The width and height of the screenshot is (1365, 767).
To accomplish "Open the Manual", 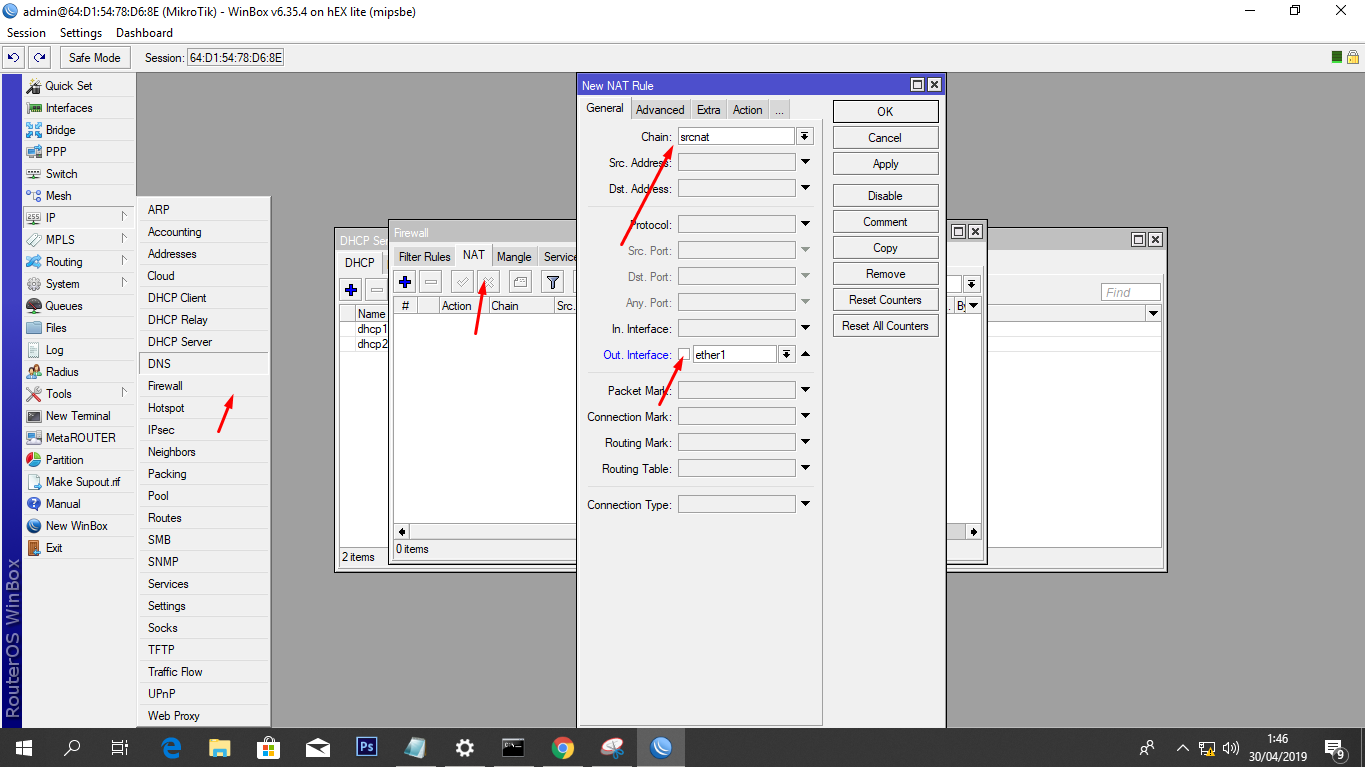I will pyautogui.click(x=79, y=504).
